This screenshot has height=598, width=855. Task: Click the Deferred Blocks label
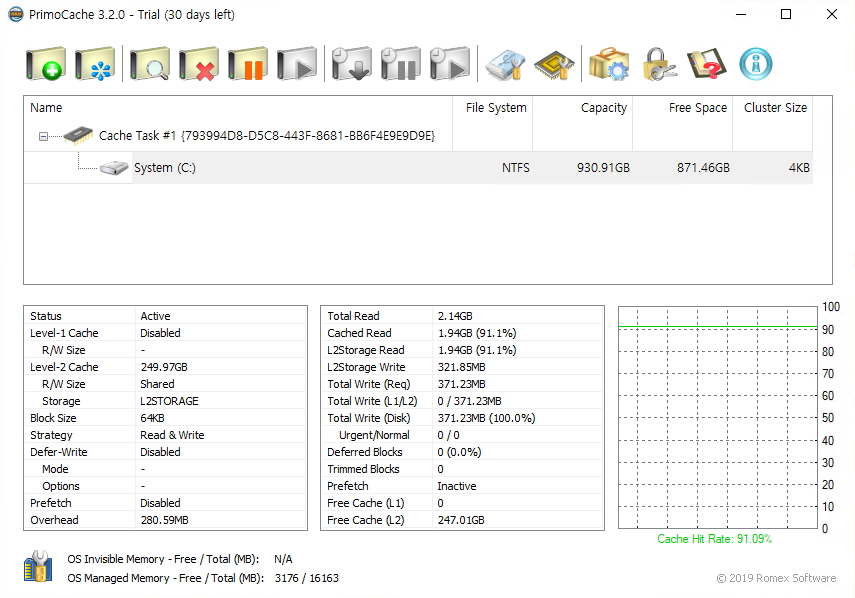365,452
